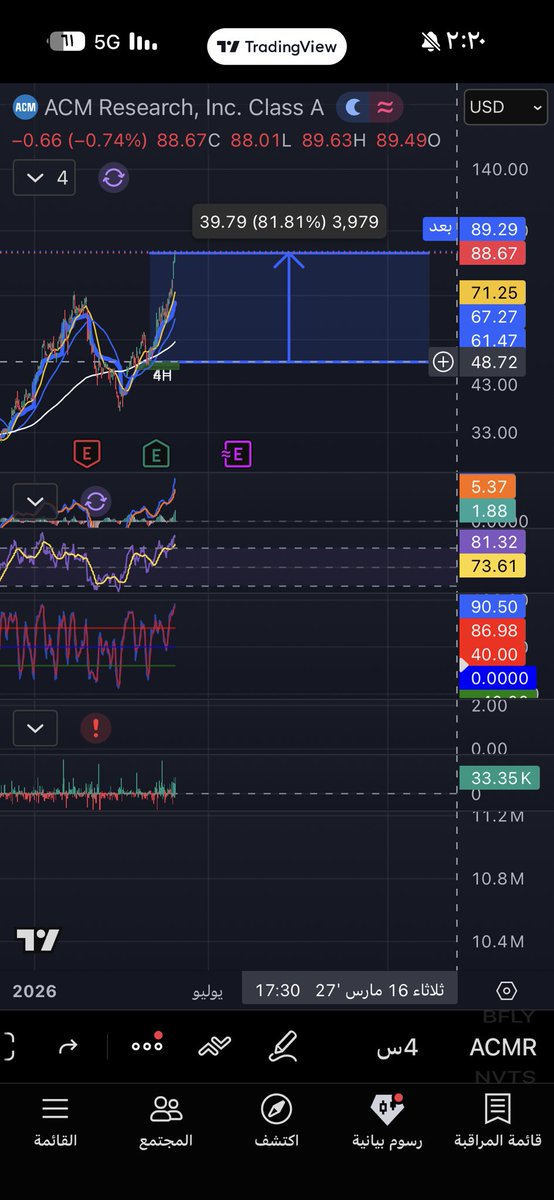Tap the purple 81.32 indicator value
The height and width of the screenshot is (1200, 554).
[492, 542]
